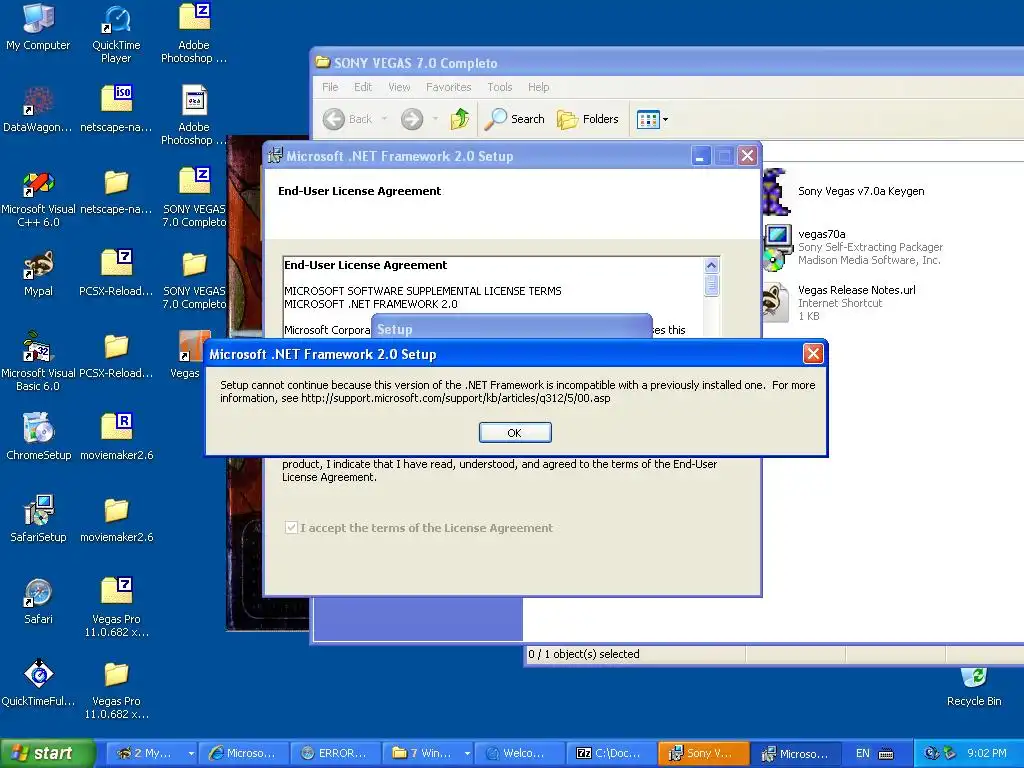Image resolution: width=1024 pixels, height=768 pixels.
Task: Select the Safari compass desktop shortcut
Action: pyautogui.click(x=38, y=601)
